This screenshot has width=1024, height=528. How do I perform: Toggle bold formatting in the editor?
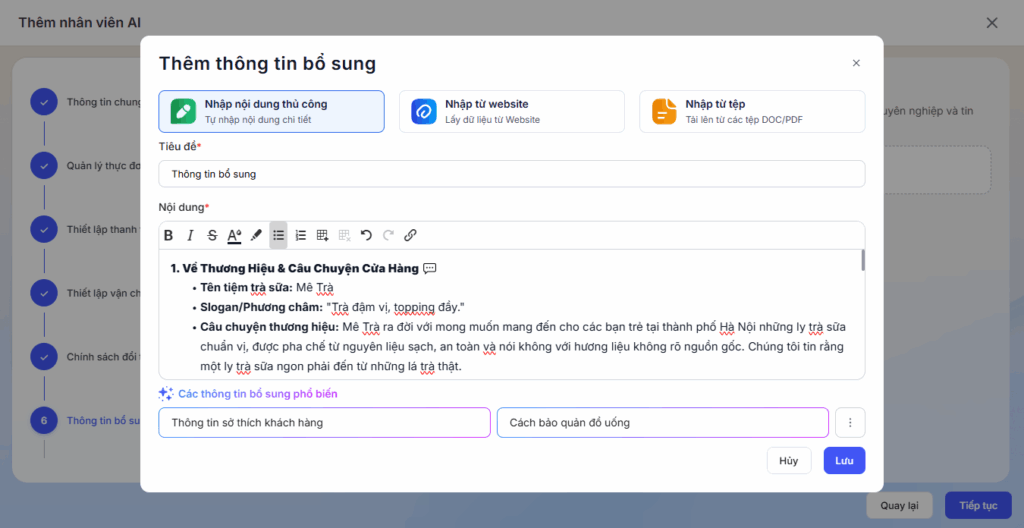(168, 236)
